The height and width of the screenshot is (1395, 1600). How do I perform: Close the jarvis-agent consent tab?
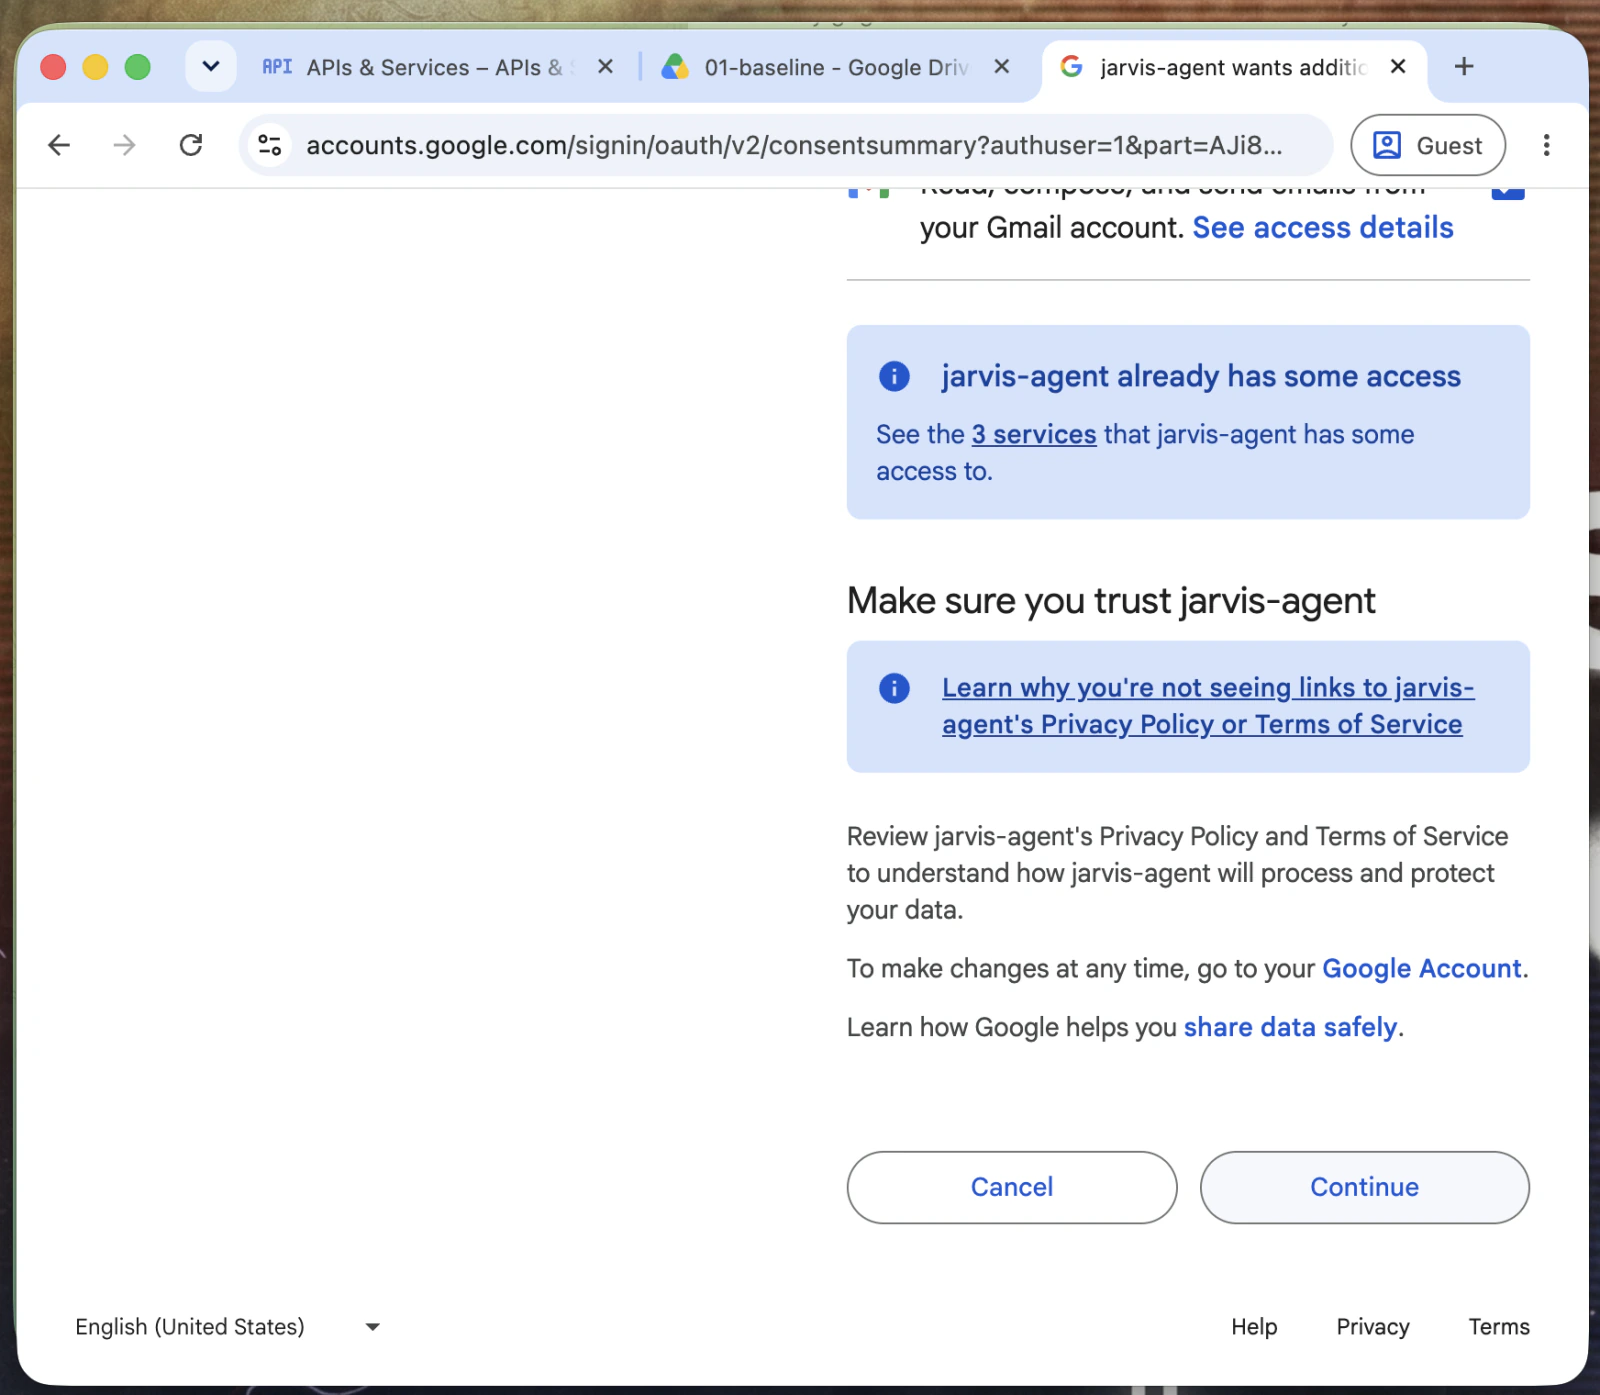[x=1398, y=67]
